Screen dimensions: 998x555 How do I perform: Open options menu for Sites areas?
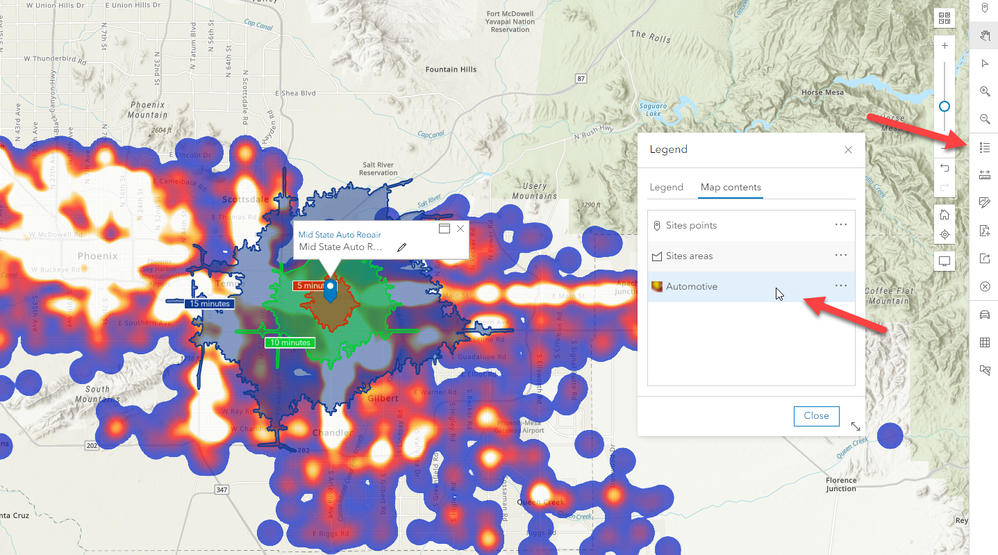coord(841,255)
